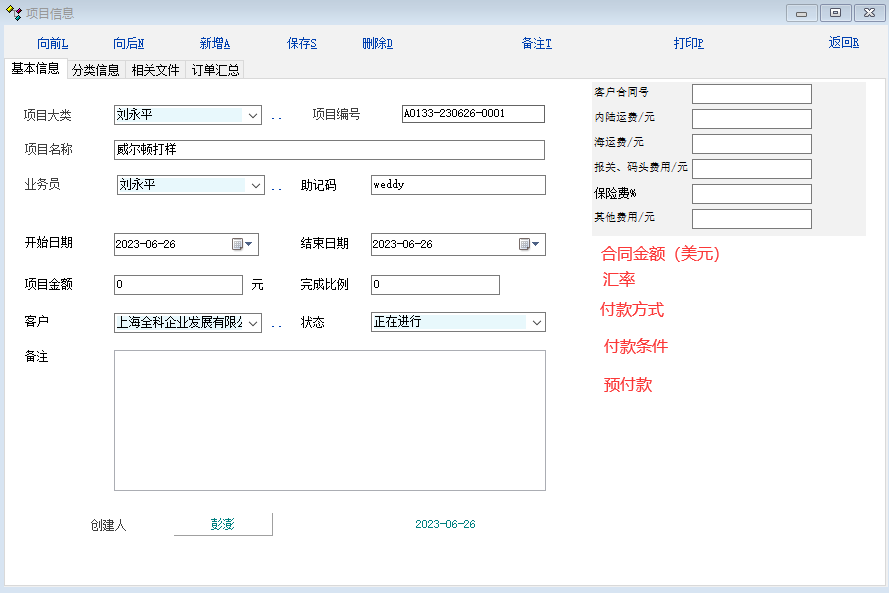889x593 pixels.
Task: Expand the 状态 dropdown
Action: coord(537,322)
